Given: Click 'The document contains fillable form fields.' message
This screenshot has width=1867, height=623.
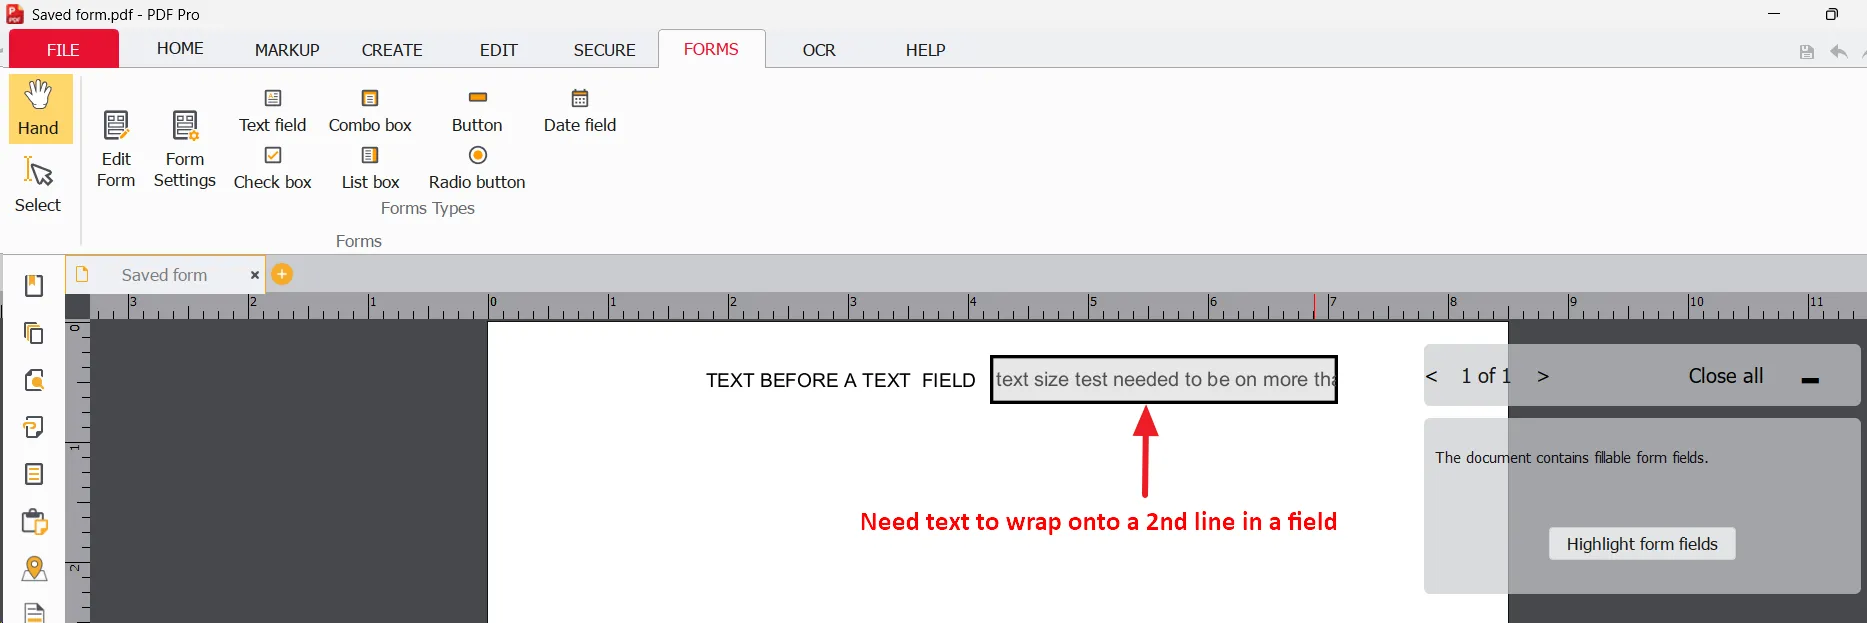Looking at the screenshot, I should pos(1571,458).
